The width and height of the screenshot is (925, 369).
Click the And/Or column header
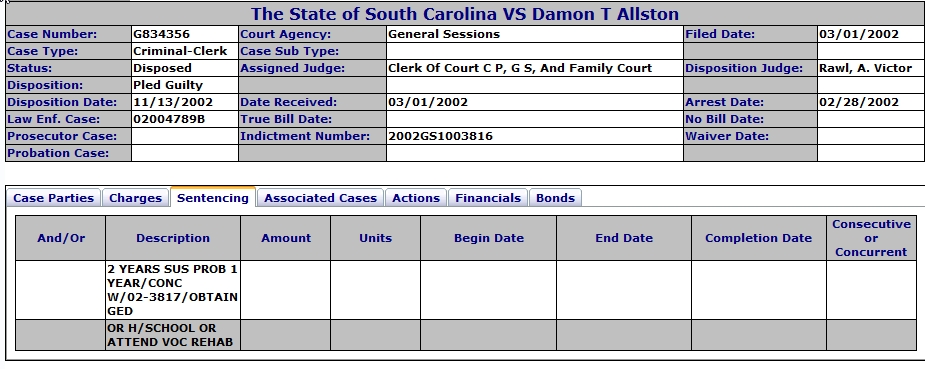click(x=61, y=238)
